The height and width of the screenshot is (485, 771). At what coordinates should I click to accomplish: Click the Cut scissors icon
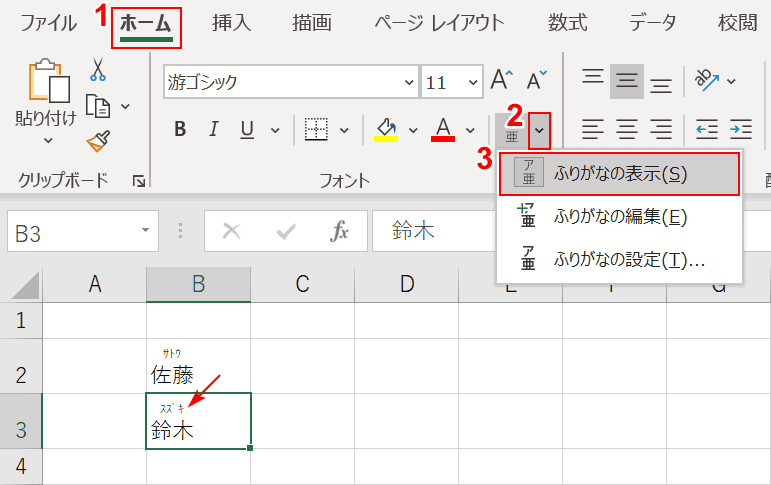point(98,69)
